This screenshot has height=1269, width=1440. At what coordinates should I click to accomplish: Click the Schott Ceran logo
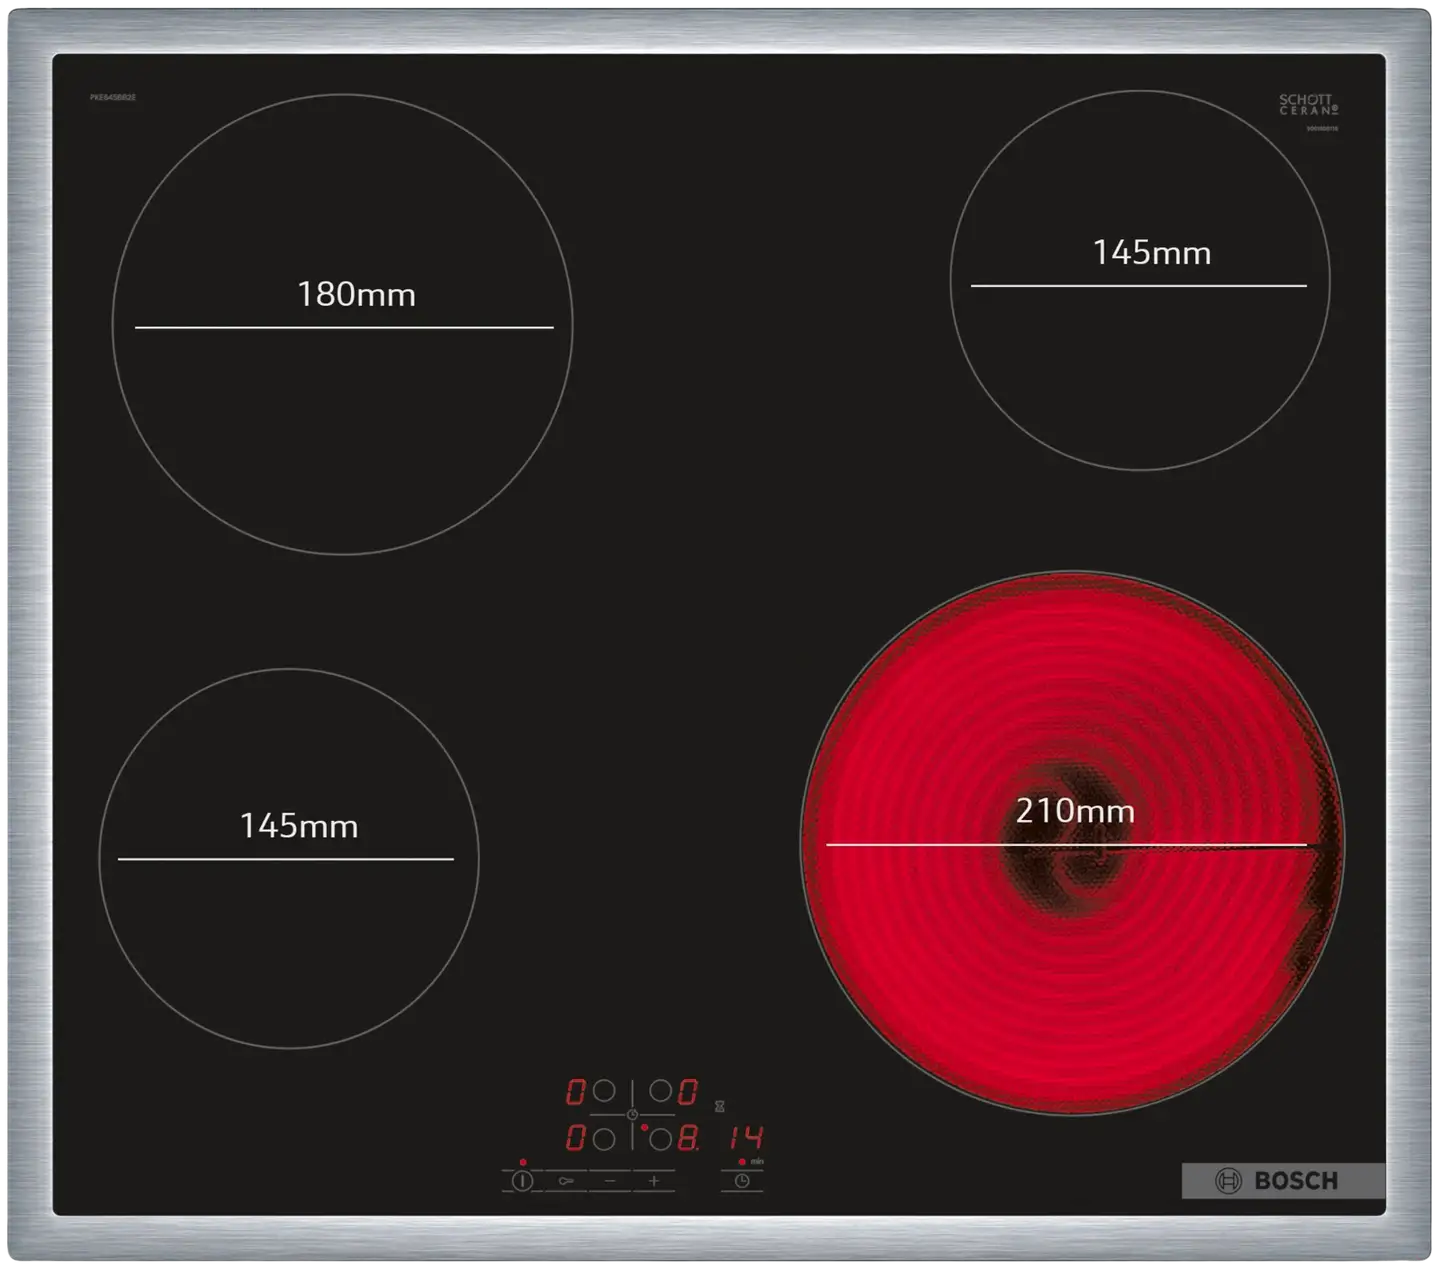click(x=1307, y=105)
